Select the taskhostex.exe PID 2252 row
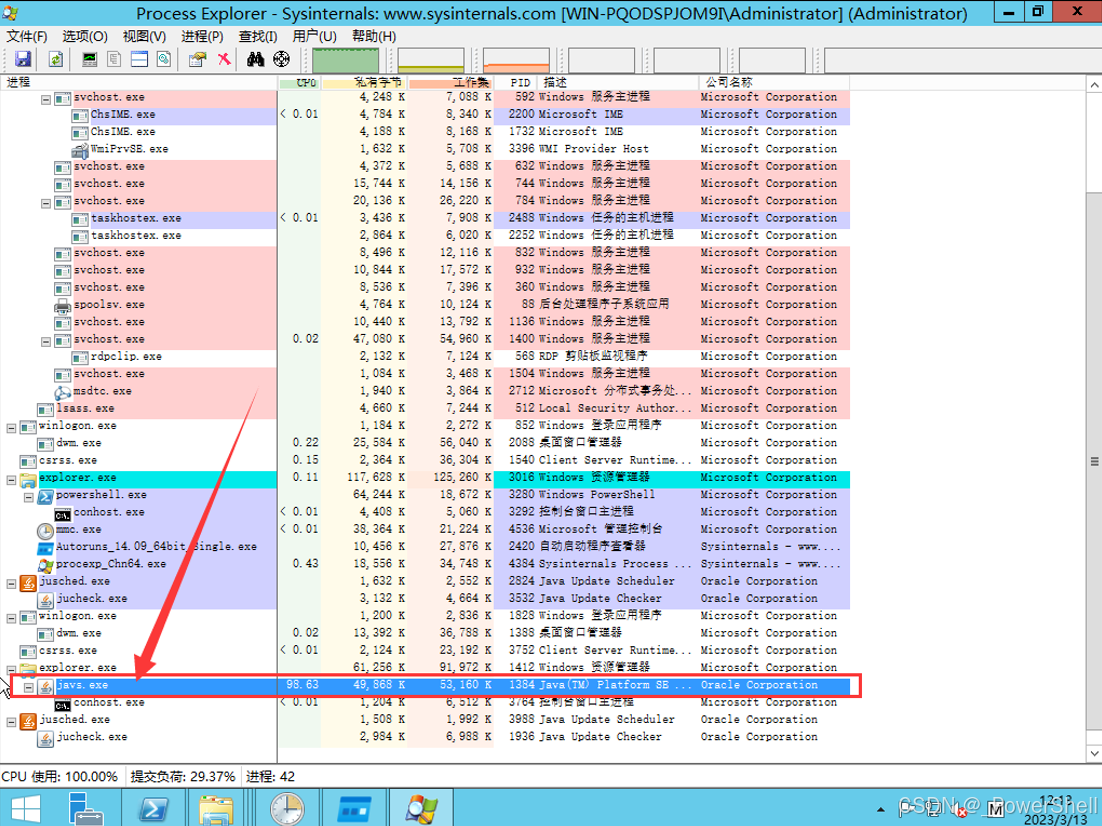Screen dimensions: 1102x826 click(x=425, y=235)
